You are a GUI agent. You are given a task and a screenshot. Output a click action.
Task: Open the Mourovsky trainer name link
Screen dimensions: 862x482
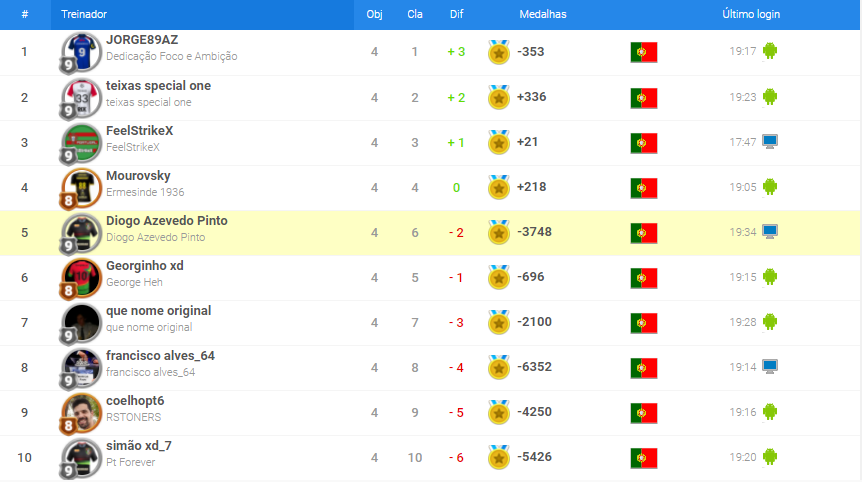click(x=138, y=176)
